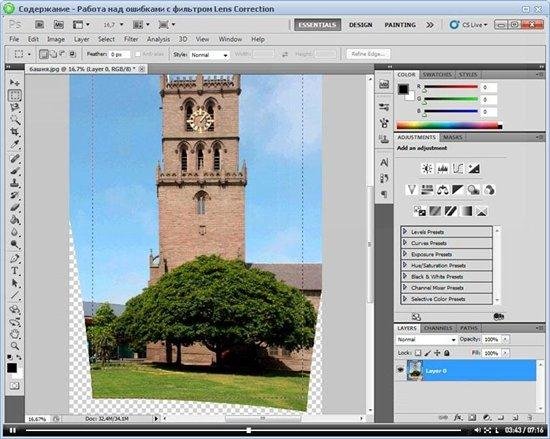Switch to the Channels tab
550x439 pixels.
click(x=438, y=328)
